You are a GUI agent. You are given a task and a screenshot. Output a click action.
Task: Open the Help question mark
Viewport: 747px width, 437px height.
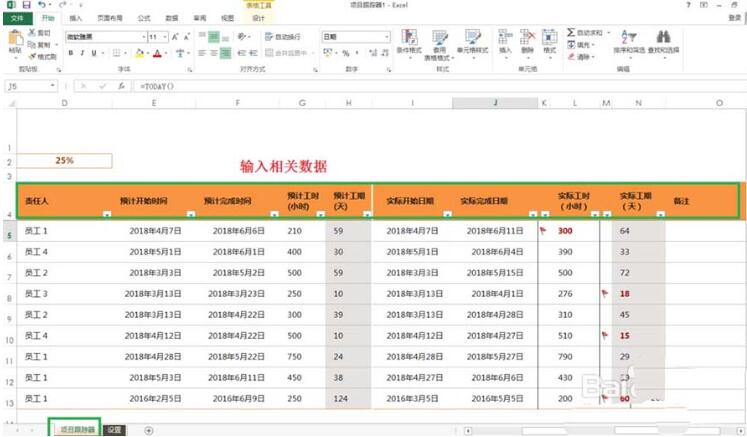[688, 5]
